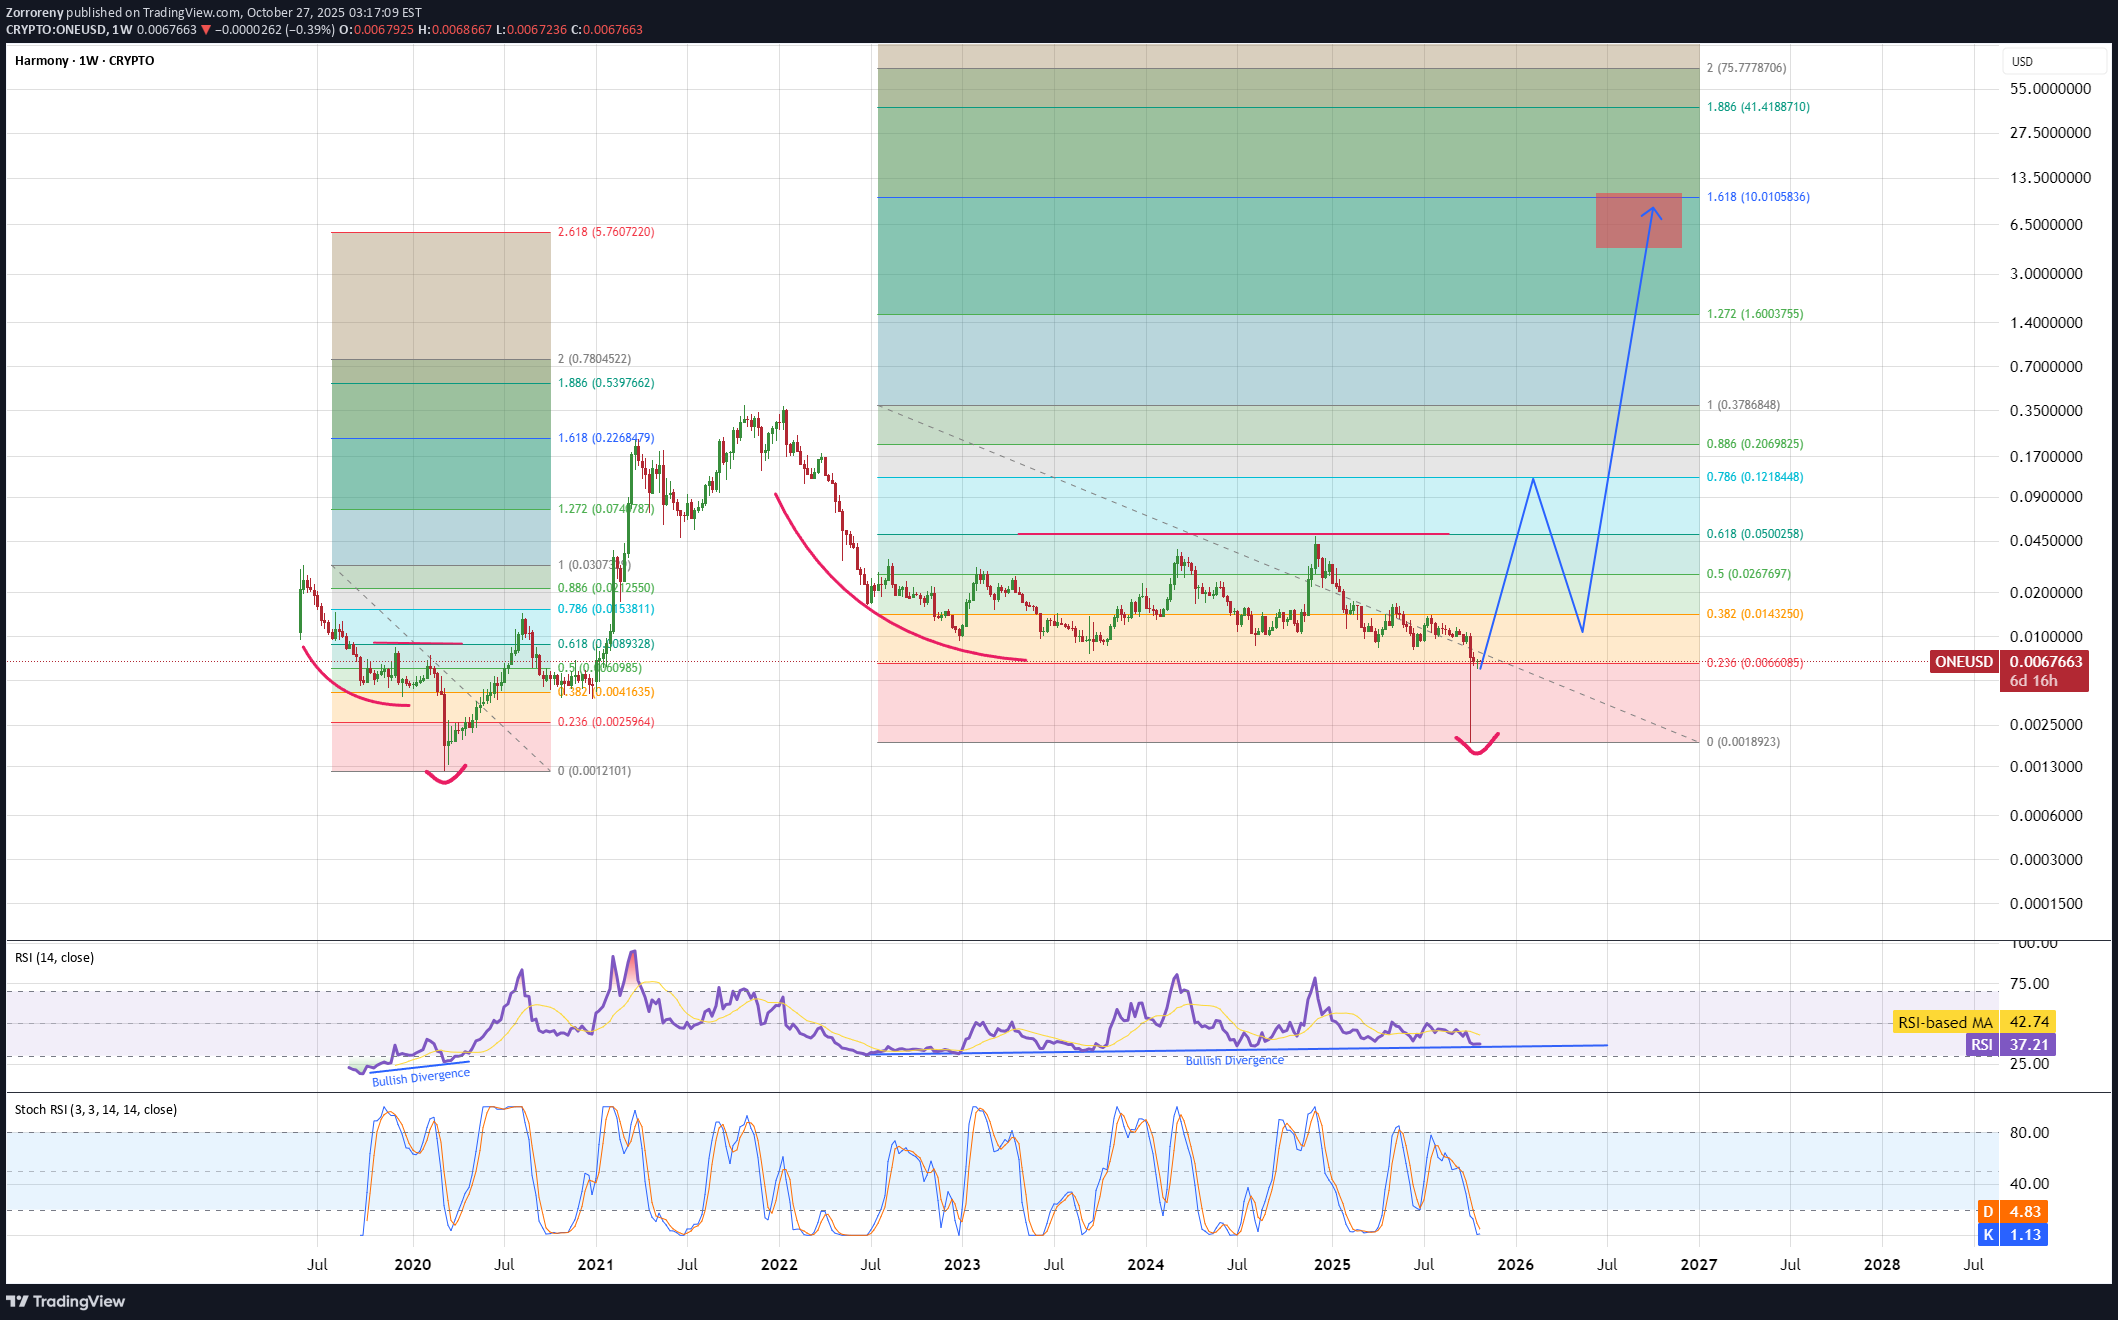Select the Stoch RSI indicator legend
Image resolution: width=2118 pixels, height=1320 pixels.
(x=96, y=1110)
